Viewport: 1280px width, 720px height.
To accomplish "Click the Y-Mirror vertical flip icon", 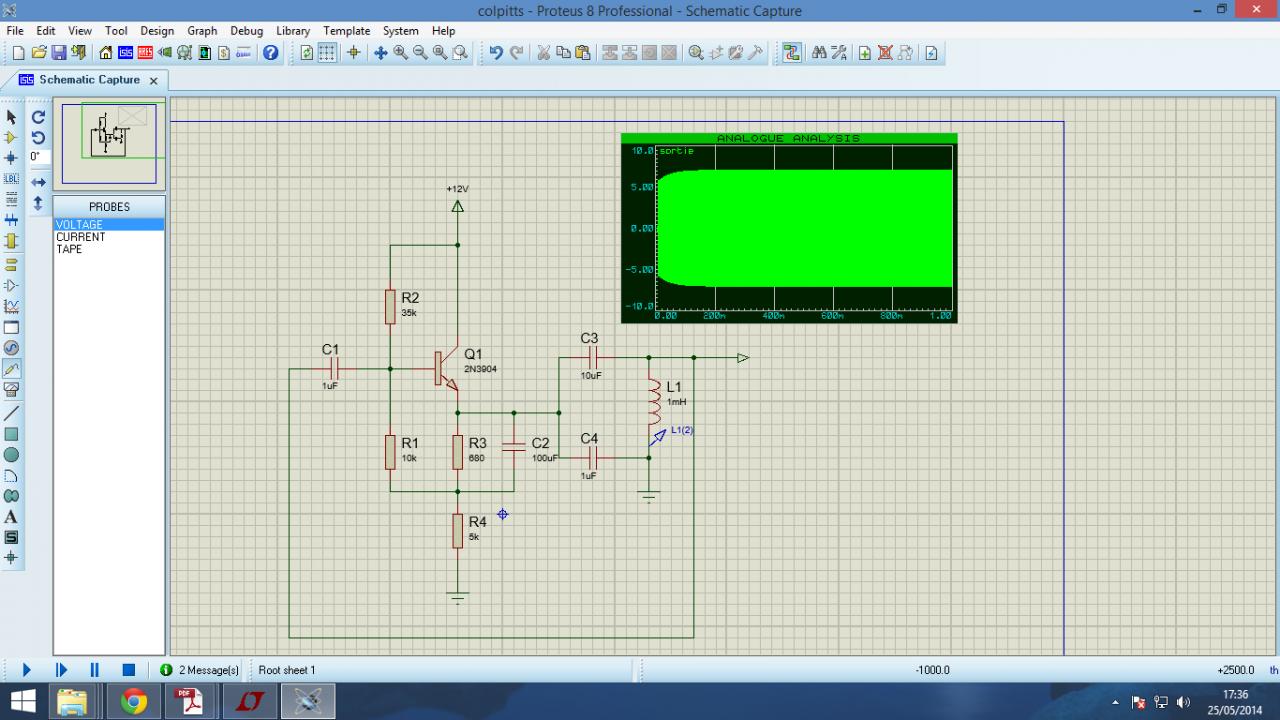I will pos(38,203).
